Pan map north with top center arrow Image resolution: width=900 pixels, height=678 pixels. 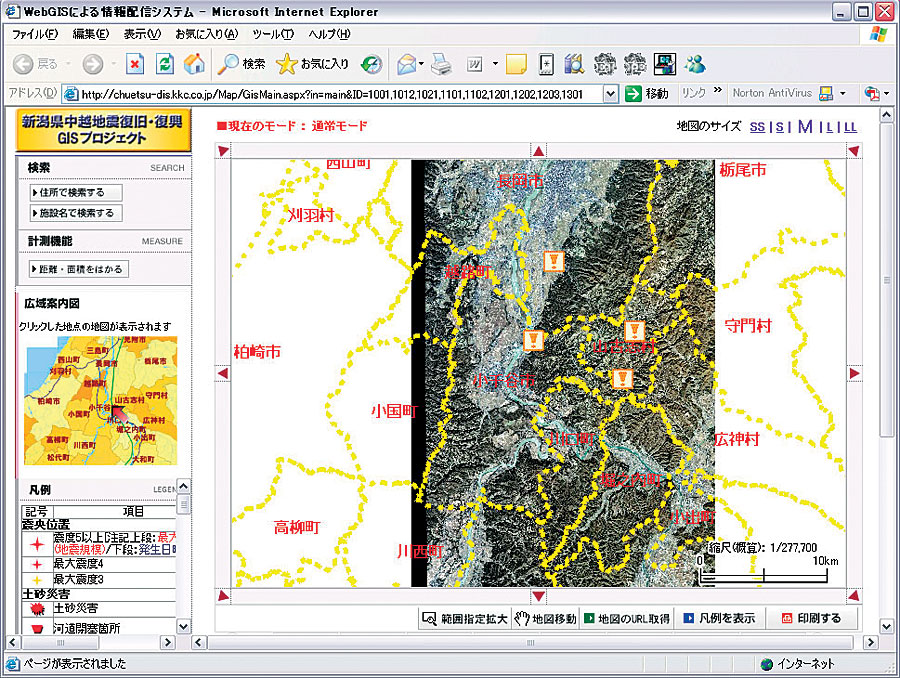538,151
